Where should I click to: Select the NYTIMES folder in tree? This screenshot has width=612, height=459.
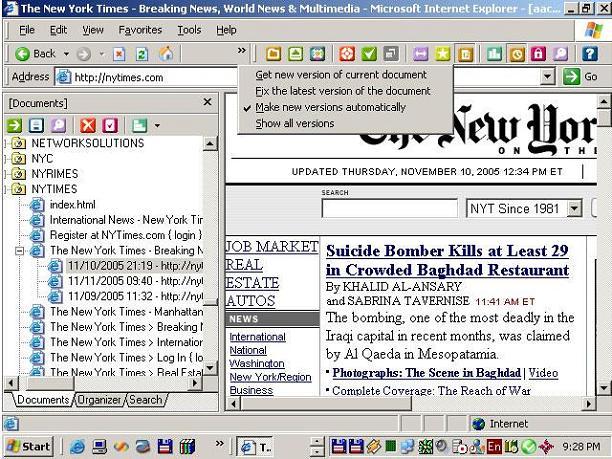pyautogui.click(x=54, y=189)
